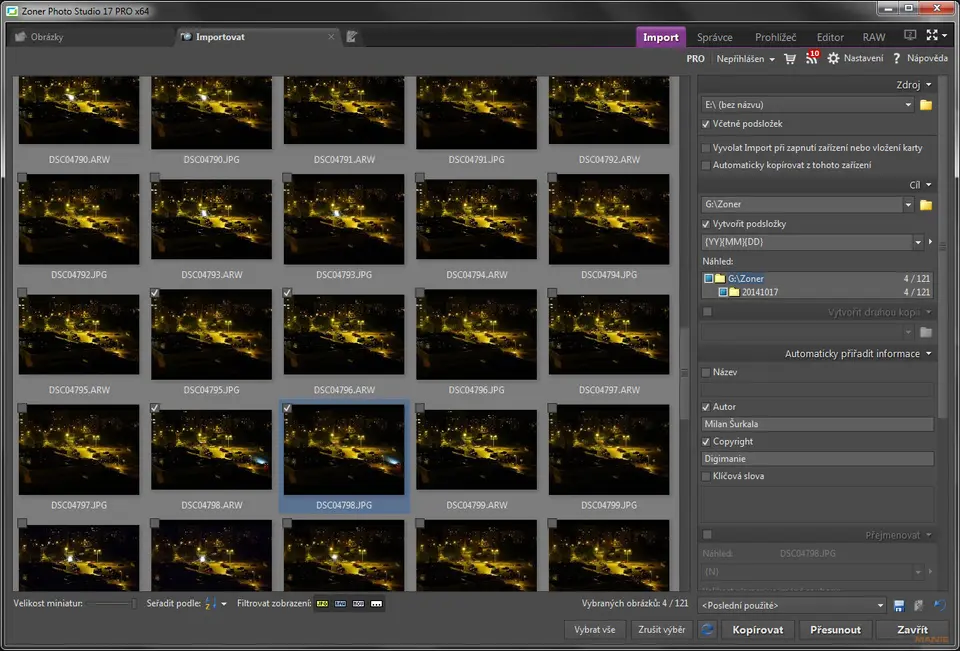The image size is (960, 651).
Task: Click the RSS news feed icon
Action: [x=811, y=59]
